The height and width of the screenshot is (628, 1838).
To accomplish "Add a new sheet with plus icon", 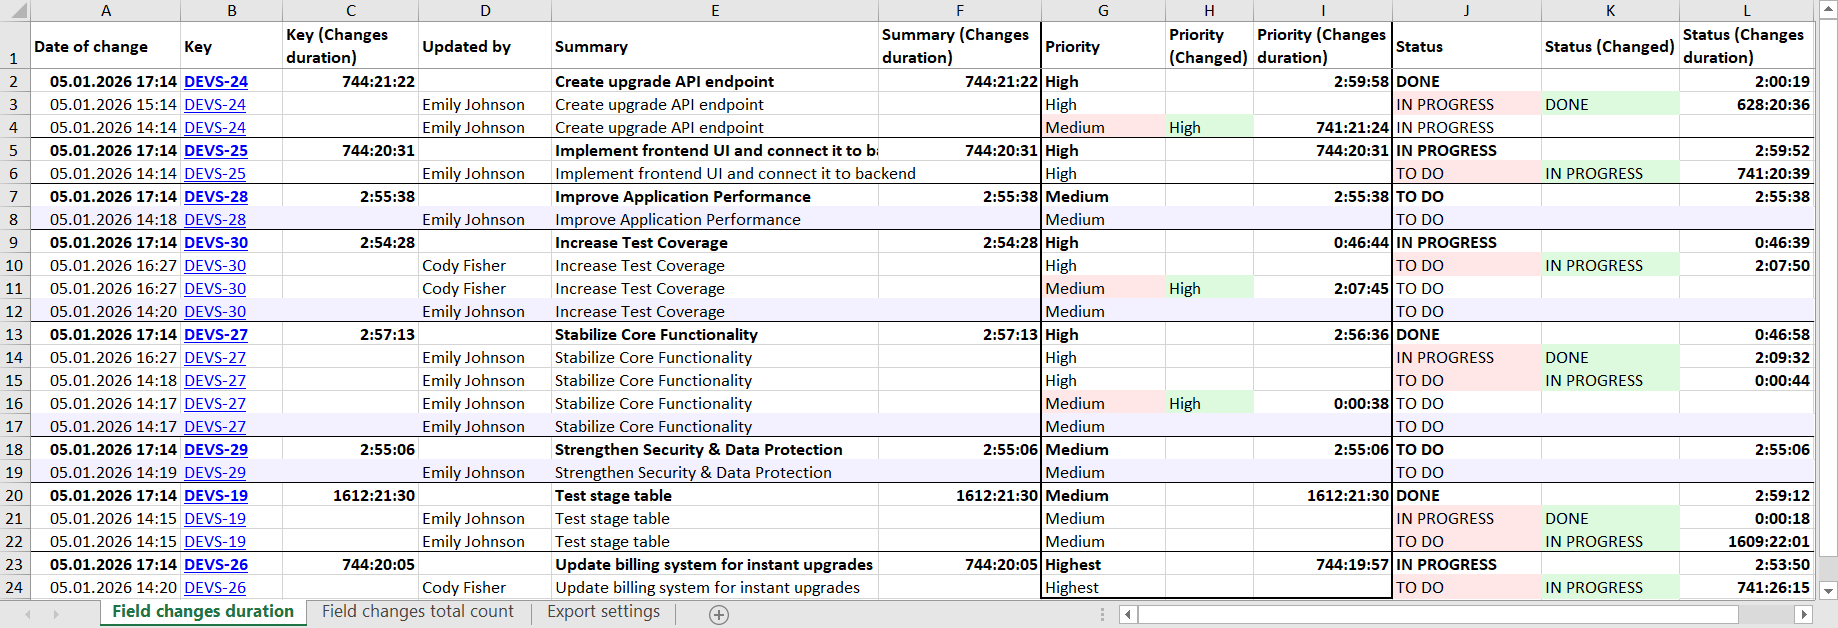I will coord(718,615).
